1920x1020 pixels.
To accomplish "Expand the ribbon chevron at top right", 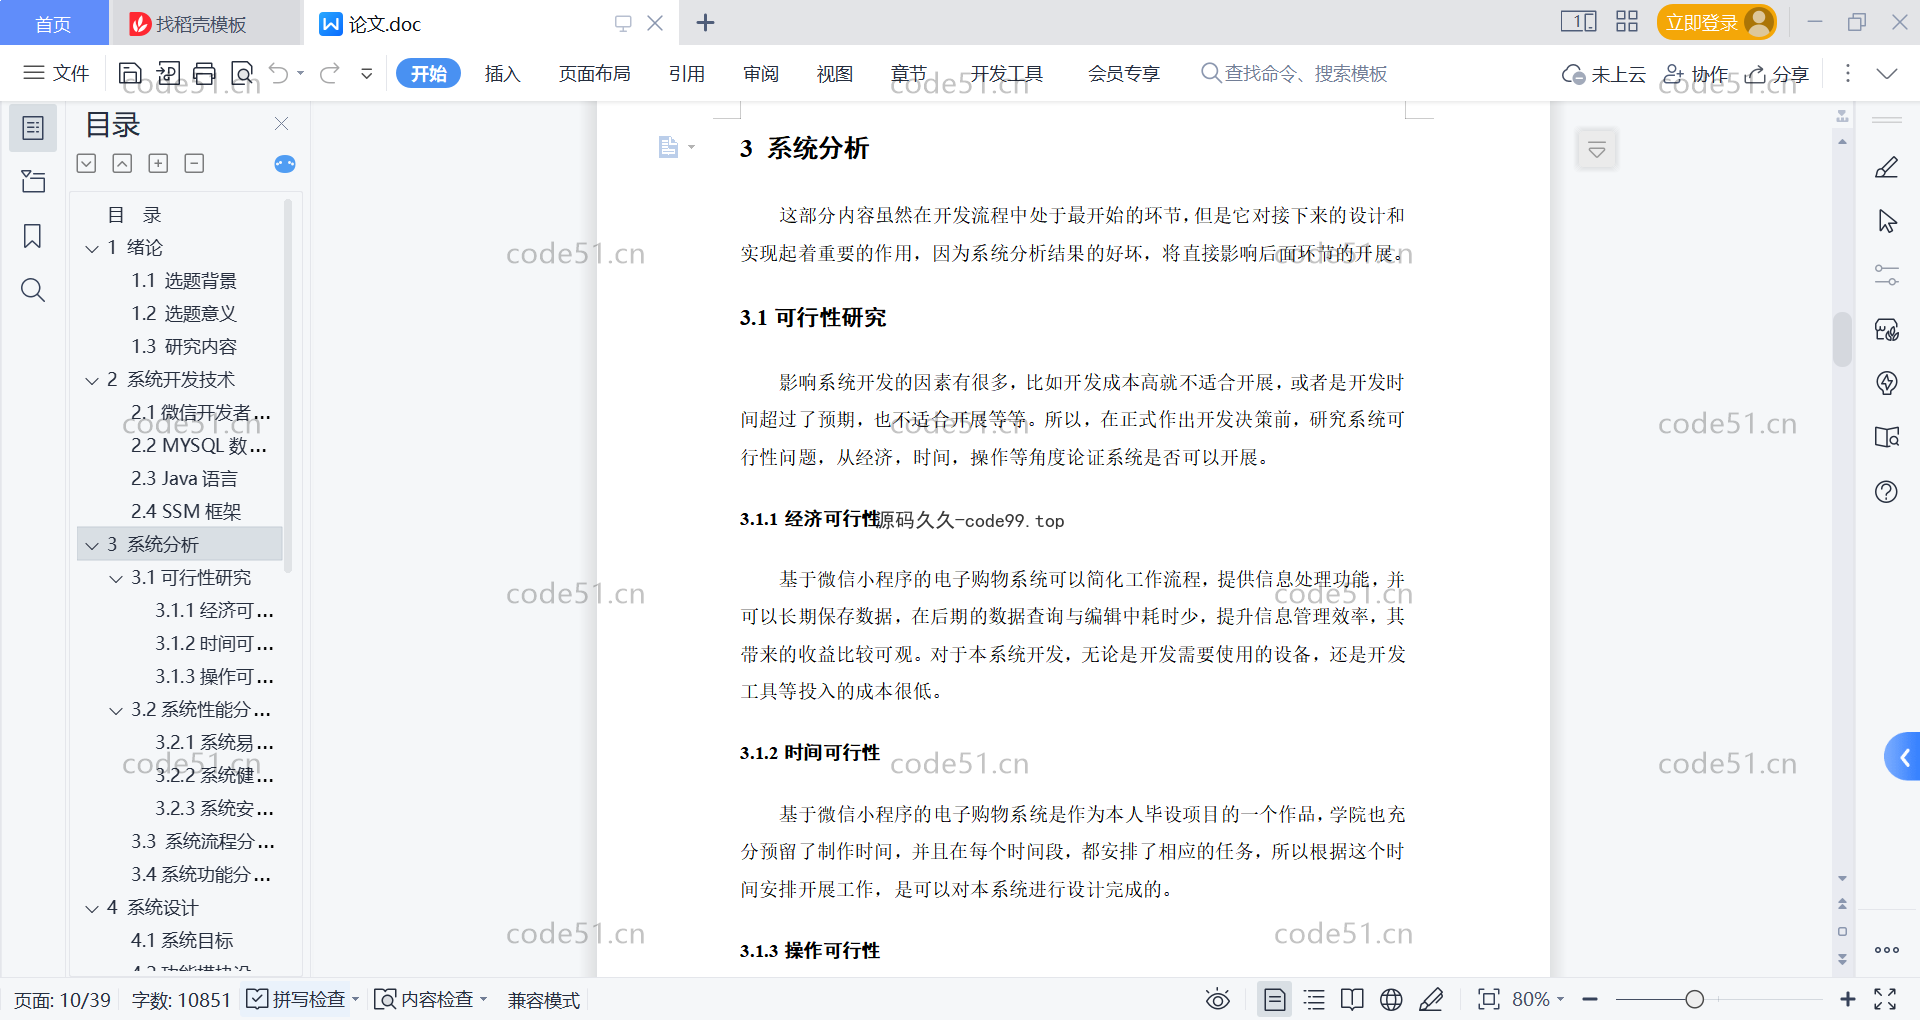I will pos(1887,73).
